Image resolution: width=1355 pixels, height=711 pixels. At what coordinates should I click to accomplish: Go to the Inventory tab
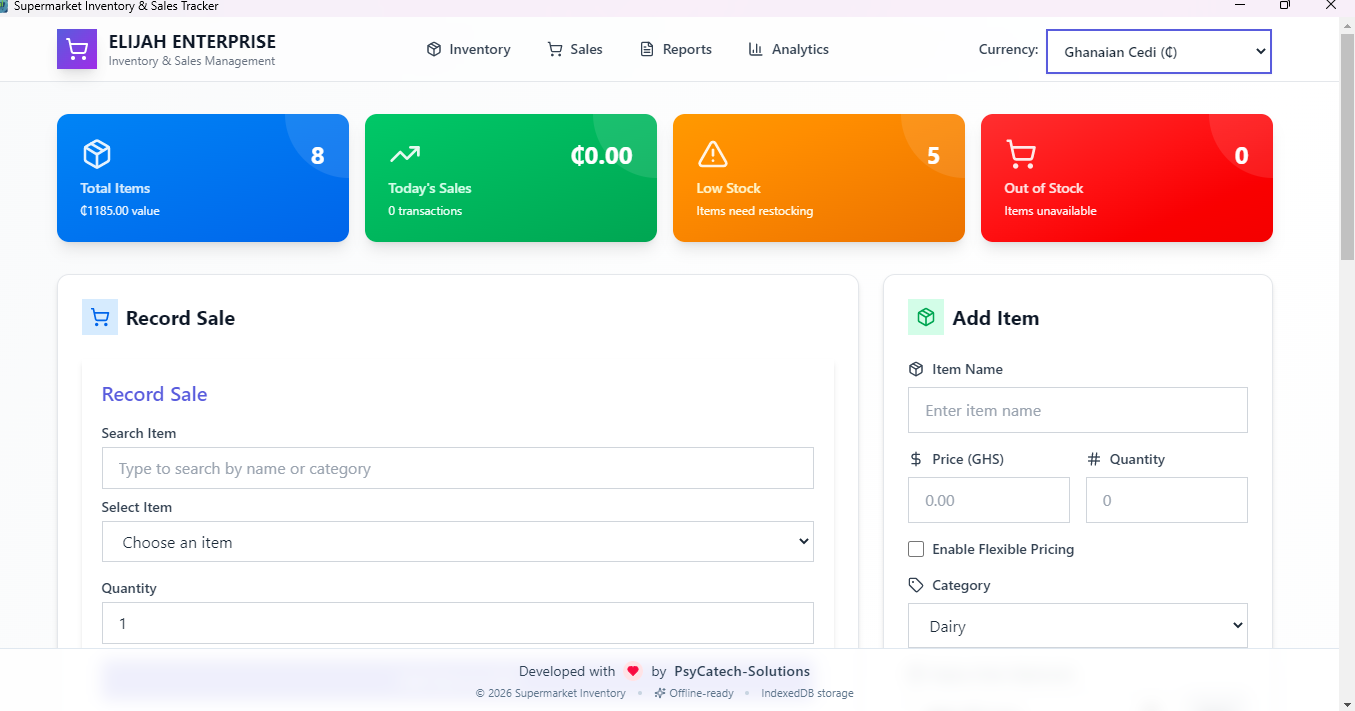click(x=468, y=49)
